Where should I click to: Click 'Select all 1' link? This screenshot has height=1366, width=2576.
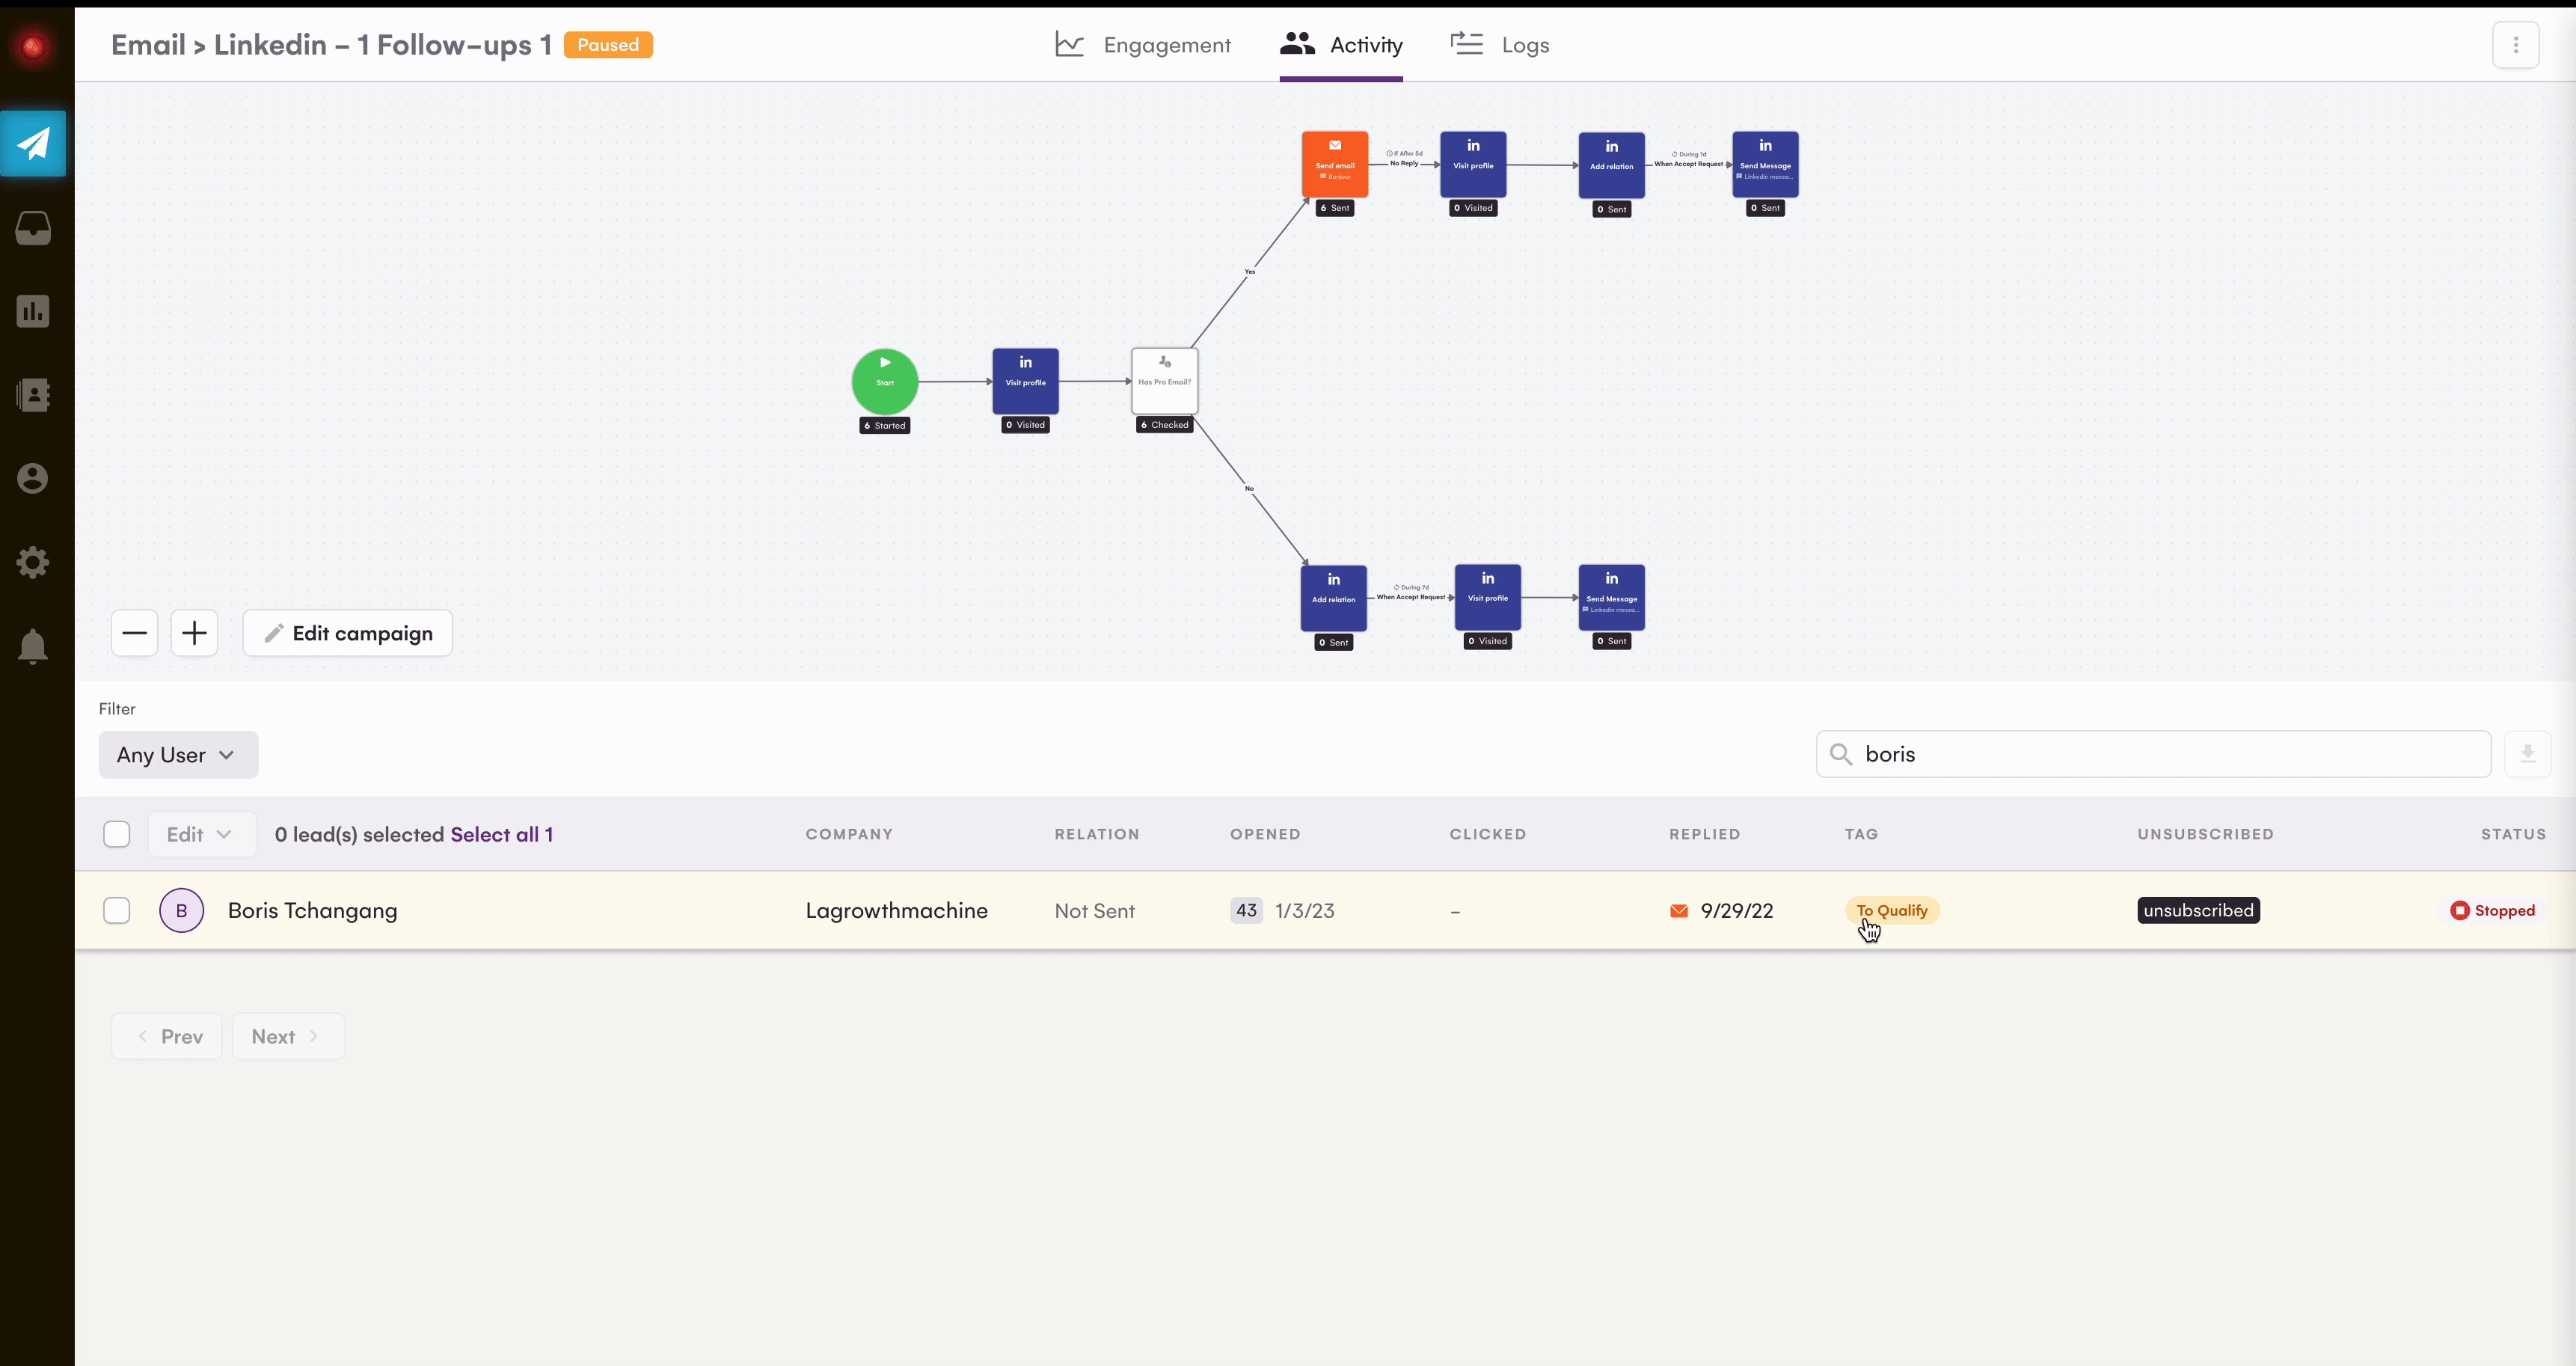tap(501, 833)
